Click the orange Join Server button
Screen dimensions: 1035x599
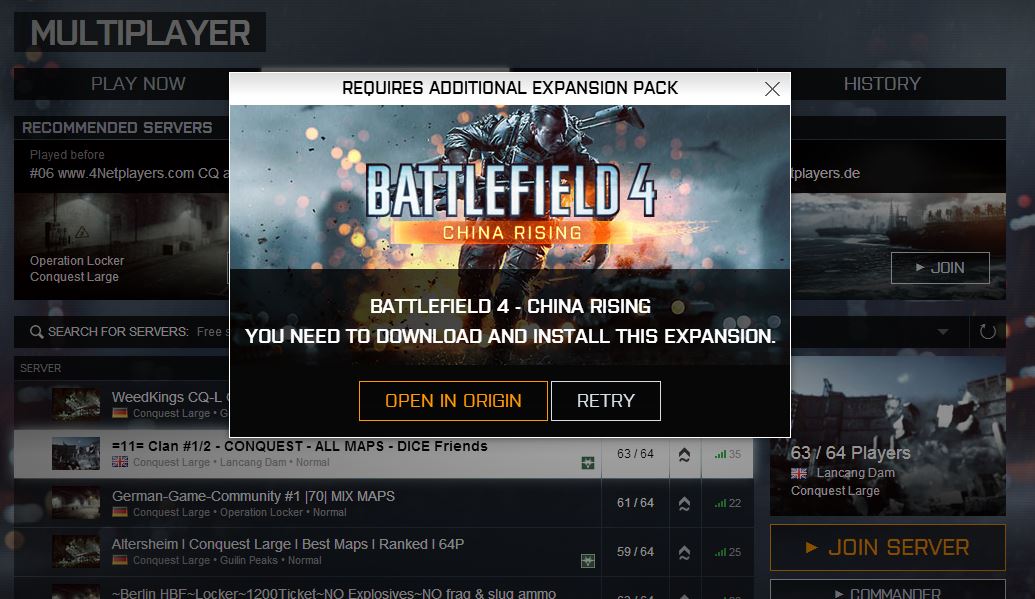click(888, 547)
